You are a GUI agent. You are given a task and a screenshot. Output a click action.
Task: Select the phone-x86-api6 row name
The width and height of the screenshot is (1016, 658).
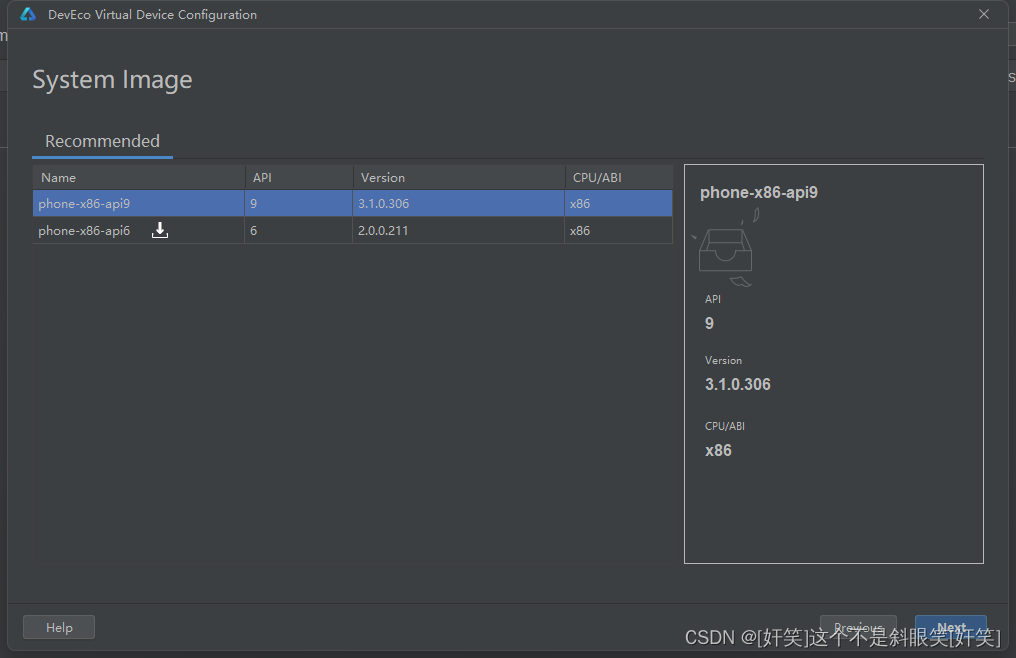(84, 231)
